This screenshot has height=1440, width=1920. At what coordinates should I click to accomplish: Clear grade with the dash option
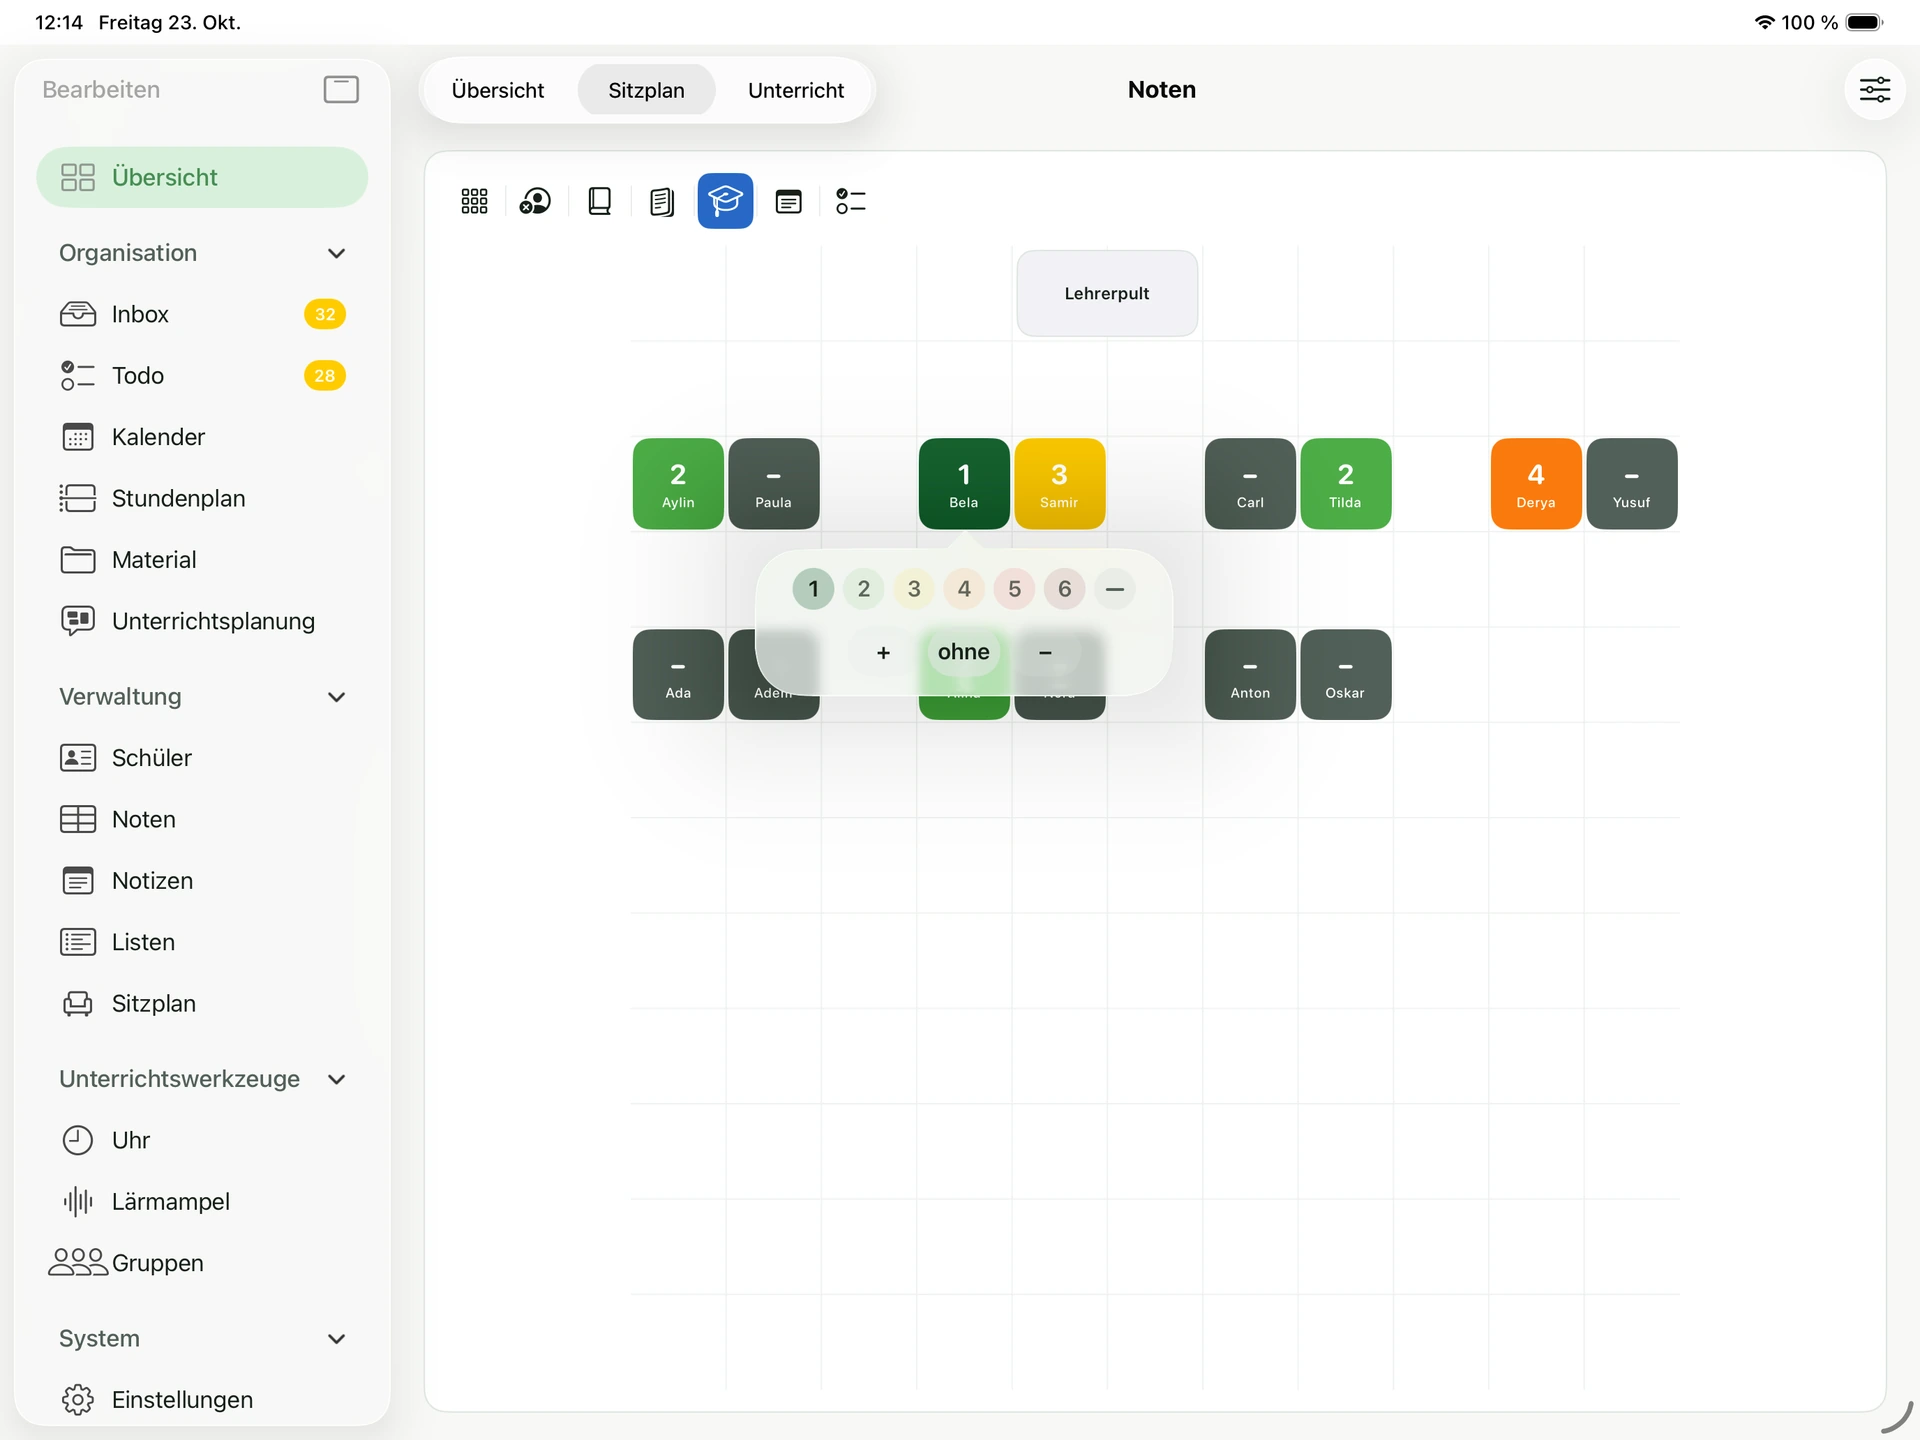pyautogui.click(x=1115, y=589)
